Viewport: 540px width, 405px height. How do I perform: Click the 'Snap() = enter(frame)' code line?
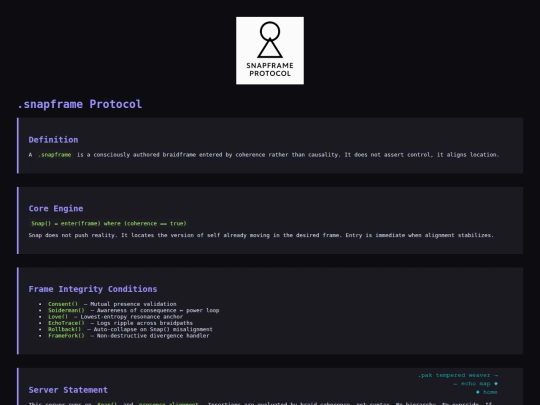(x=108, y=224)
